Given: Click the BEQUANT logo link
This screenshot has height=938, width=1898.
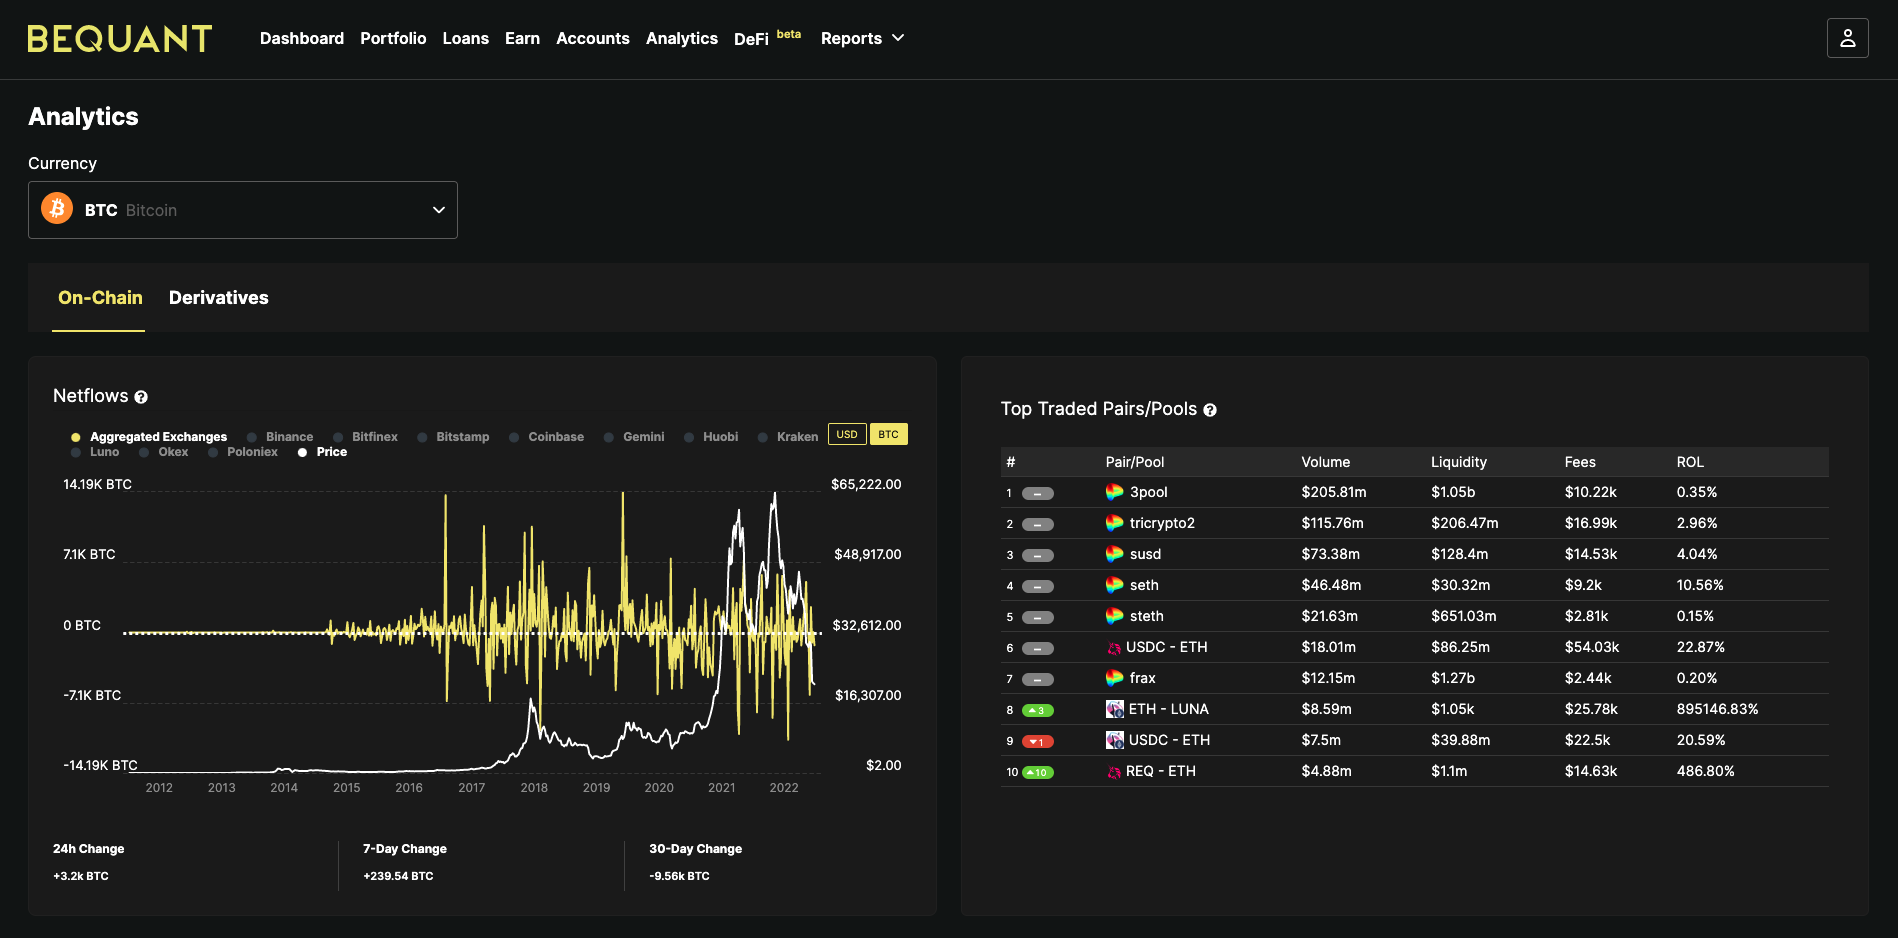Looking at the screenshot, I should tap(120, 38).
